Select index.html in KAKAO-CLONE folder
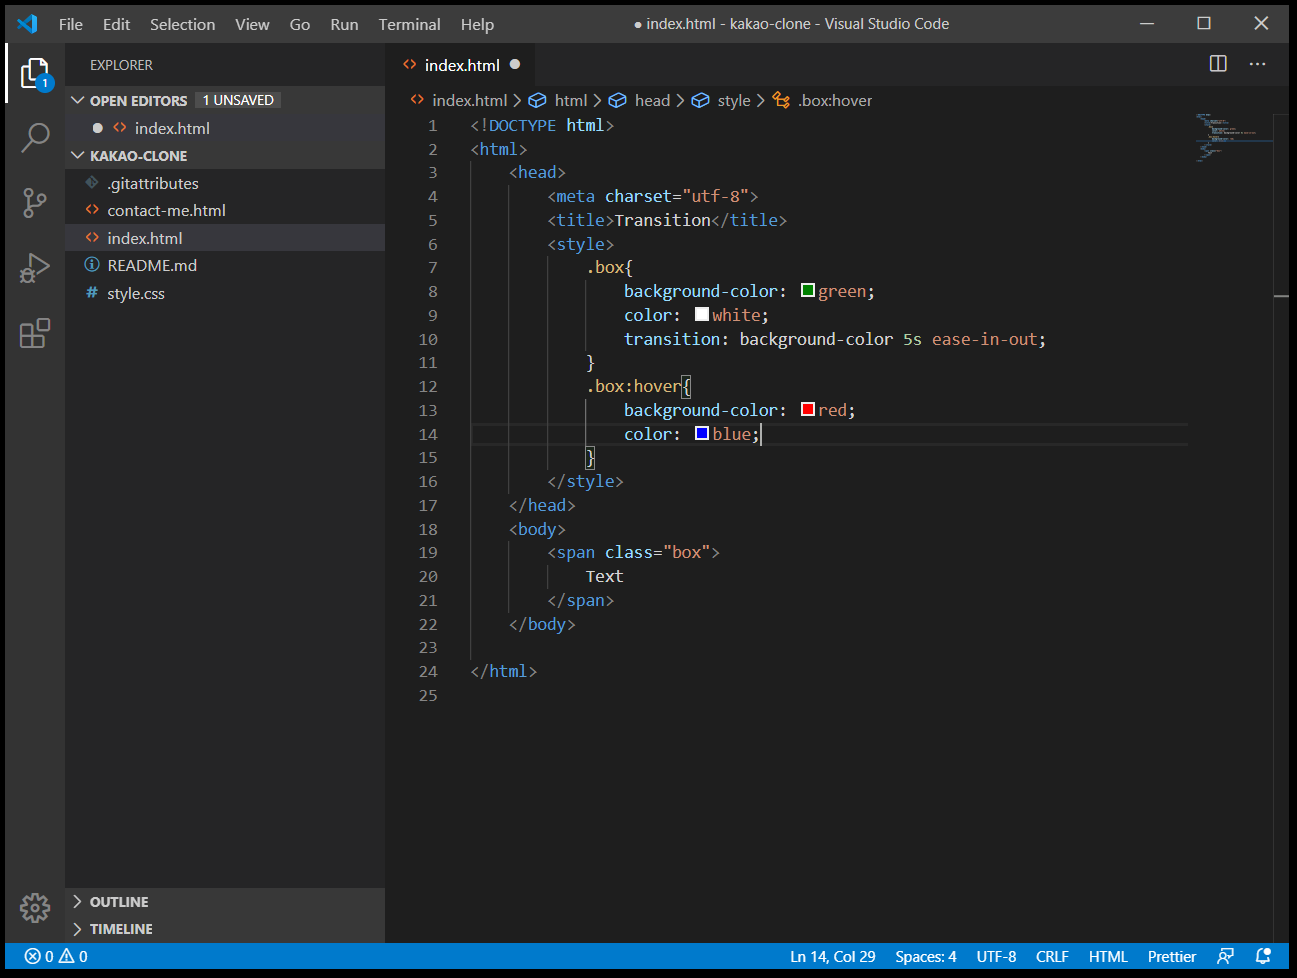Viewport: 1297px width, 978px height. coord(225,238)
